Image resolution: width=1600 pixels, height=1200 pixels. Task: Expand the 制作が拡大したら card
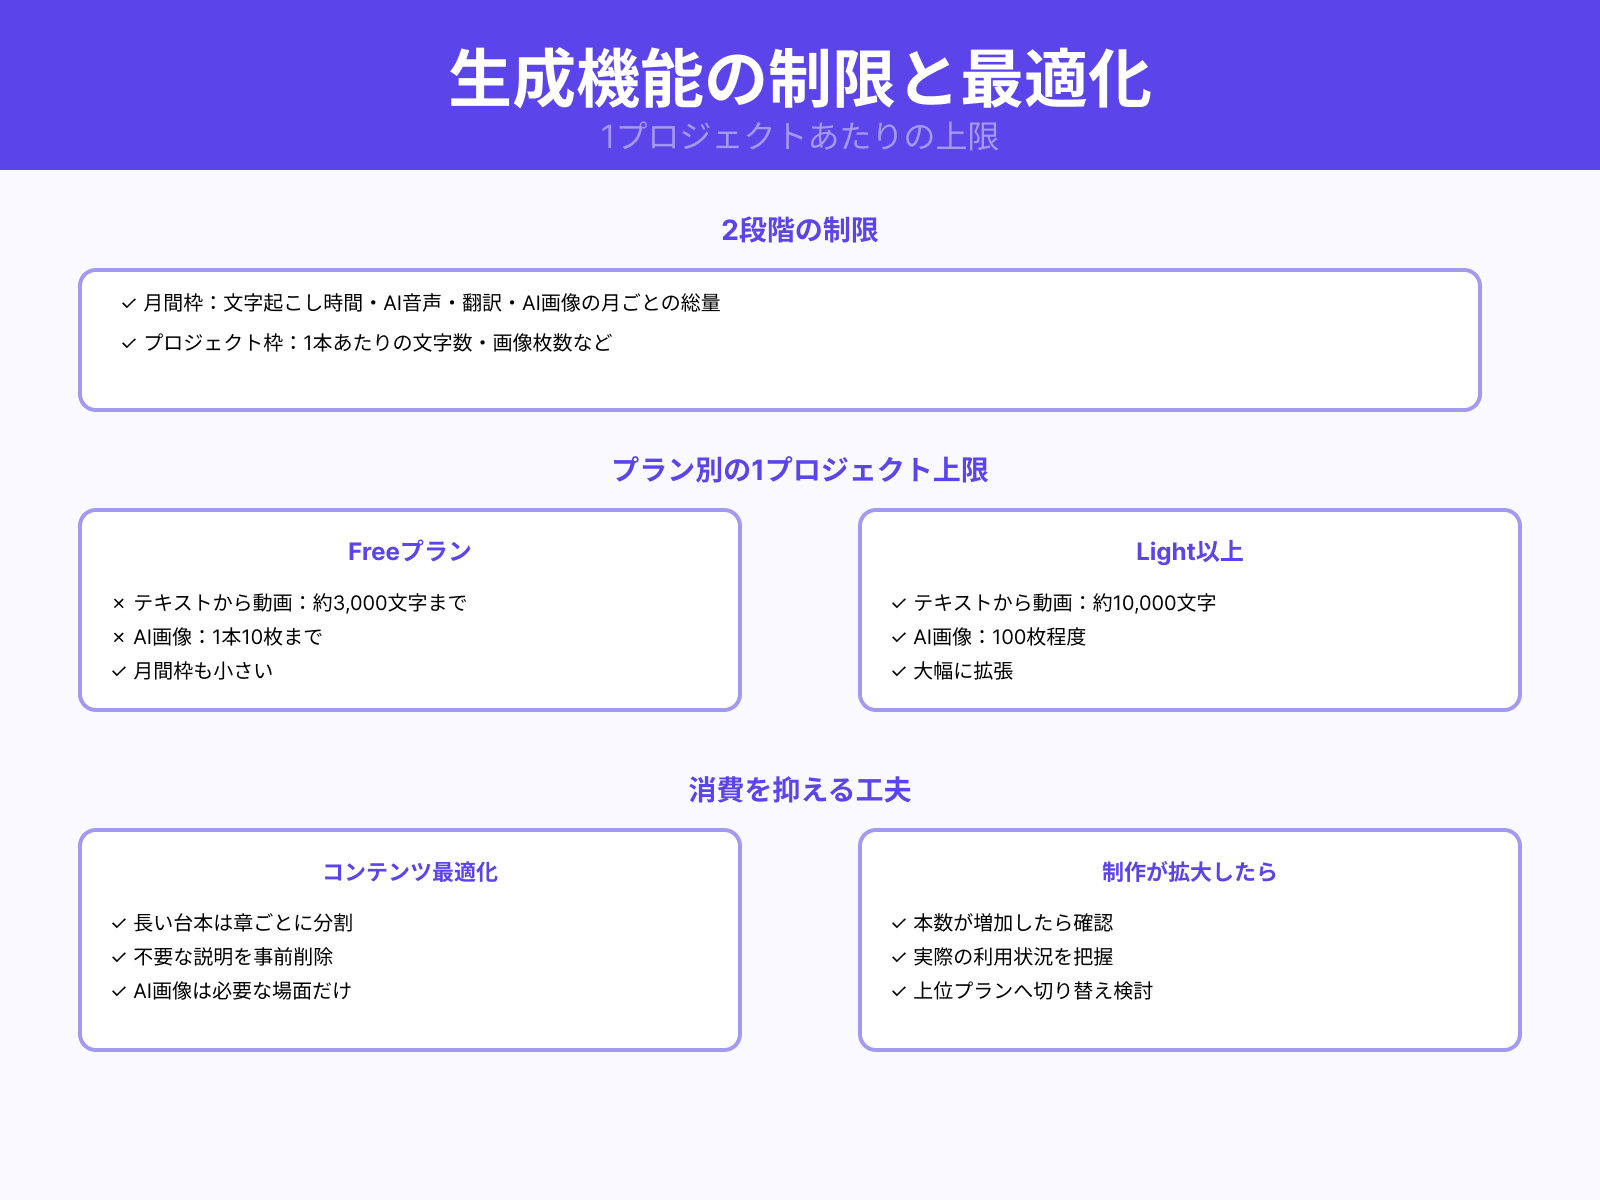1188,940
